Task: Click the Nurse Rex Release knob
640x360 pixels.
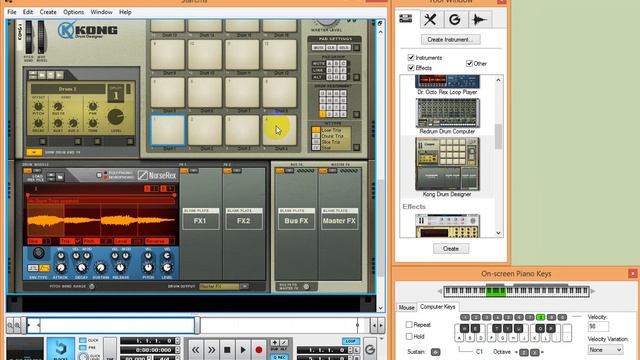Action: 120,268
